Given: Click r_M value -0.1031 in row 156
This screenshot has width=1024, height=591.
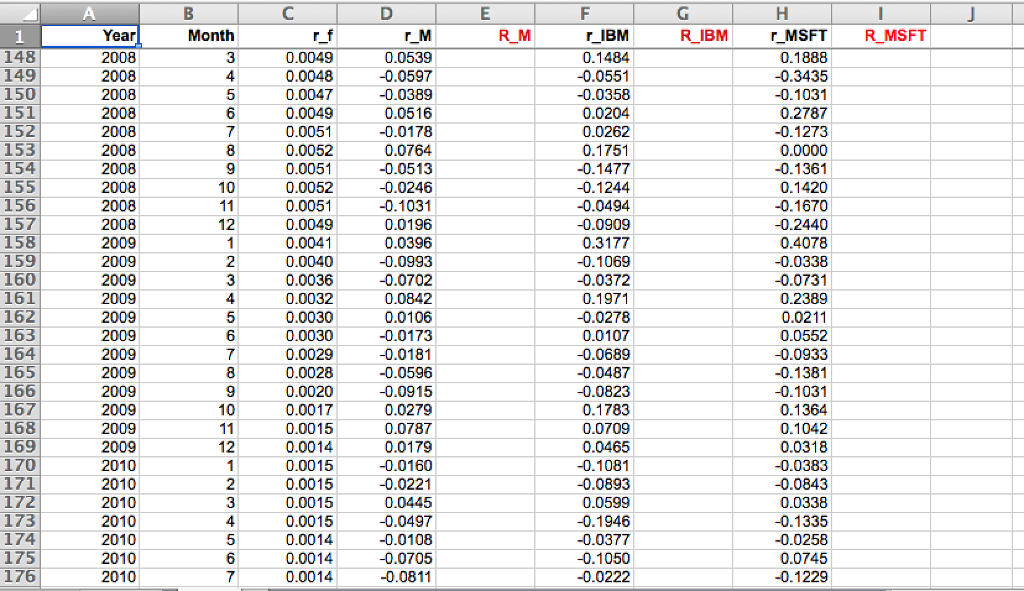Looking at the screenshot, I should 387,206.
